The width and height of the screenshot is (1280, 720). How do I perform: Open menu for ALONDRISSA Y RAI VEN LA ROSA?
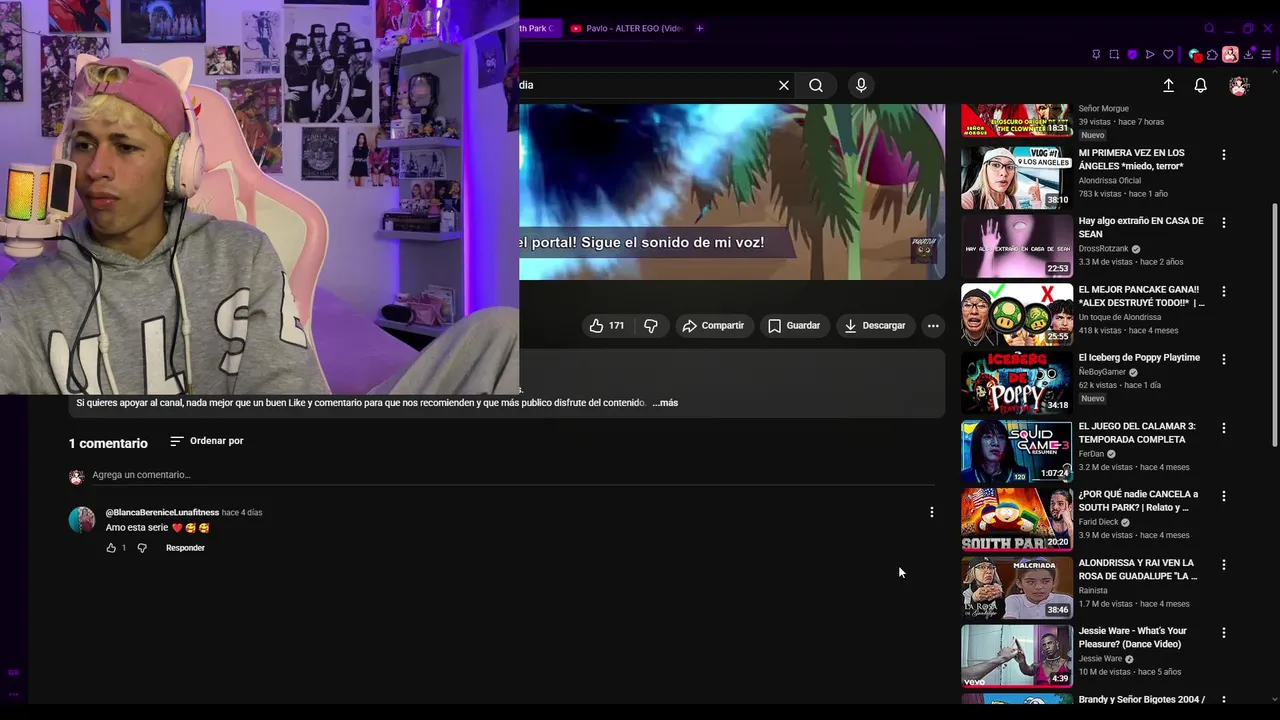pyautogui.click(x=1223, y=565)
